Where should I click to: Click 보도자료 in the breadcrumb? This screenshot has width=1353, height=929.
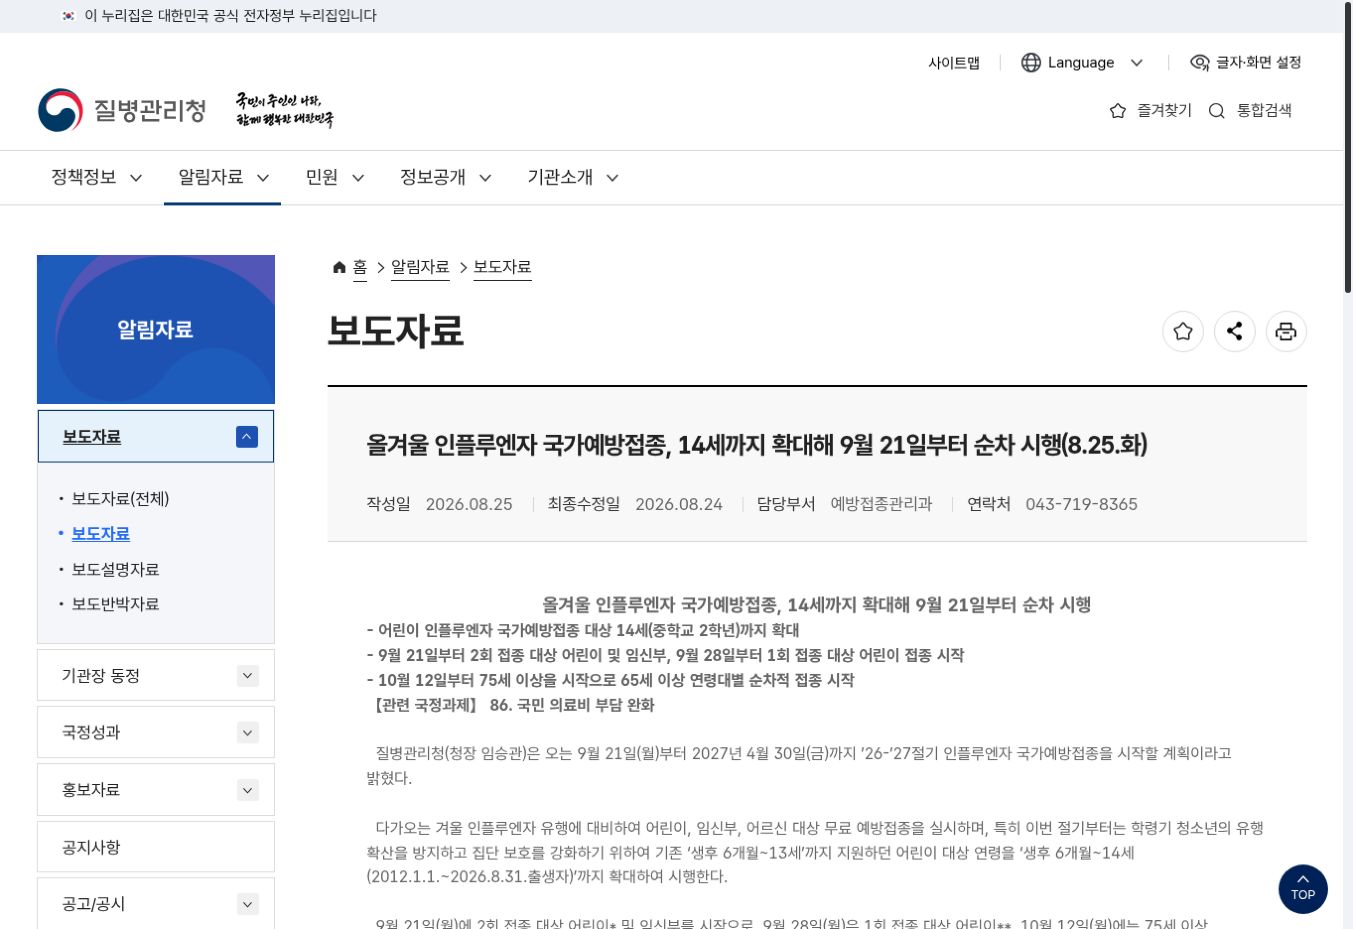point(502,267)
